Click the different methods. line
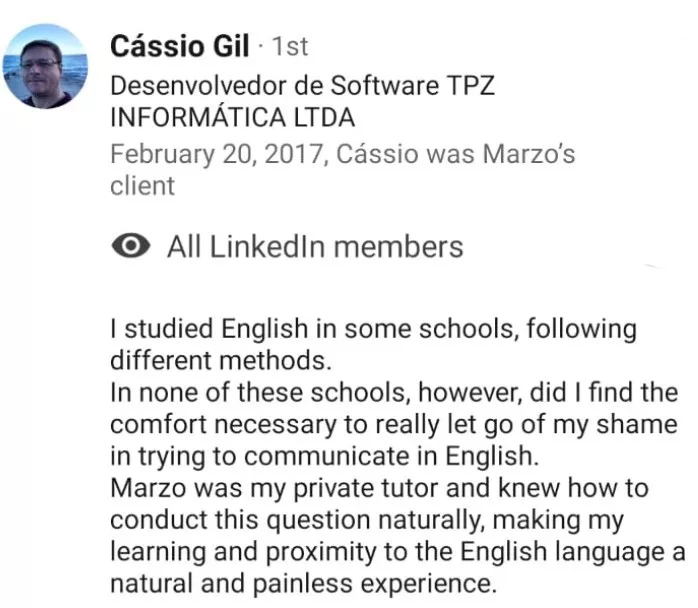The width and height of the screenshot is (698, 608). tap(221, 360)
